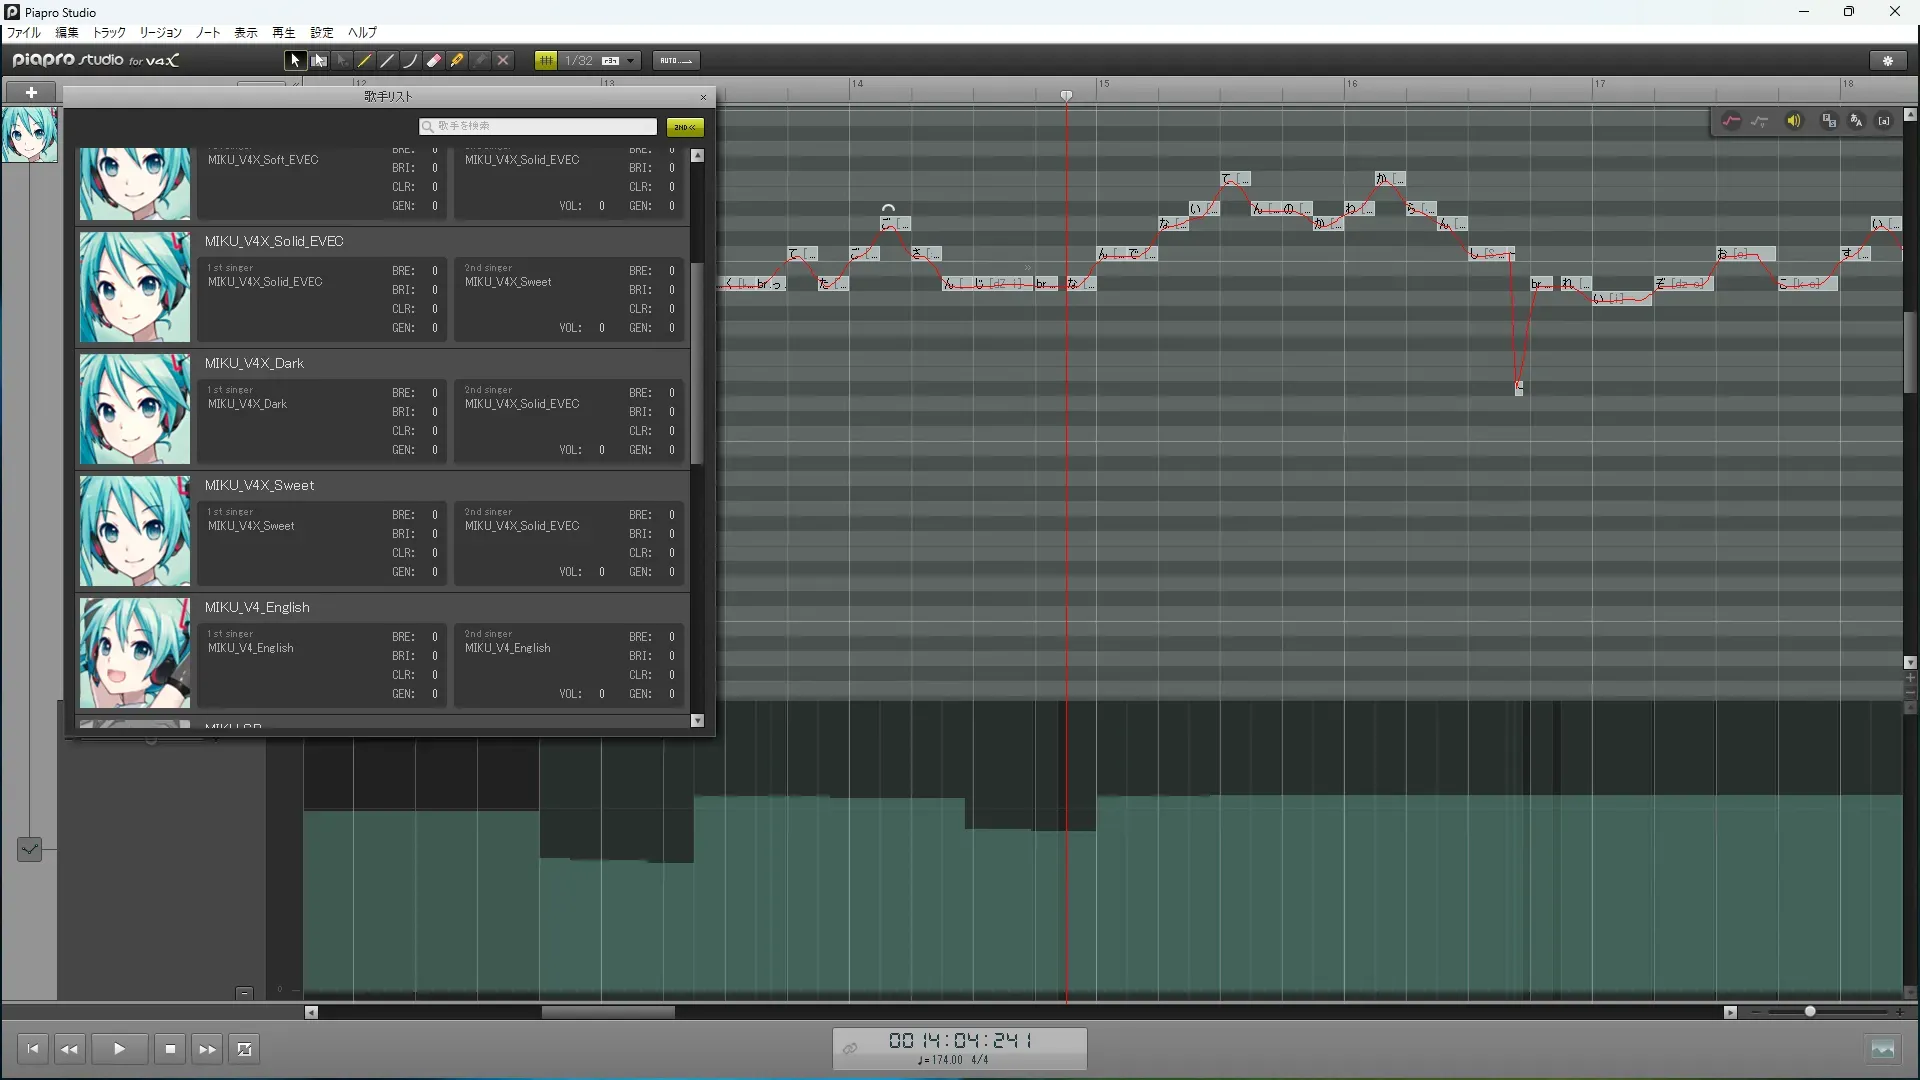Toggle pitch curve display
1920x1080 pixels.
tap(1731, 121)
